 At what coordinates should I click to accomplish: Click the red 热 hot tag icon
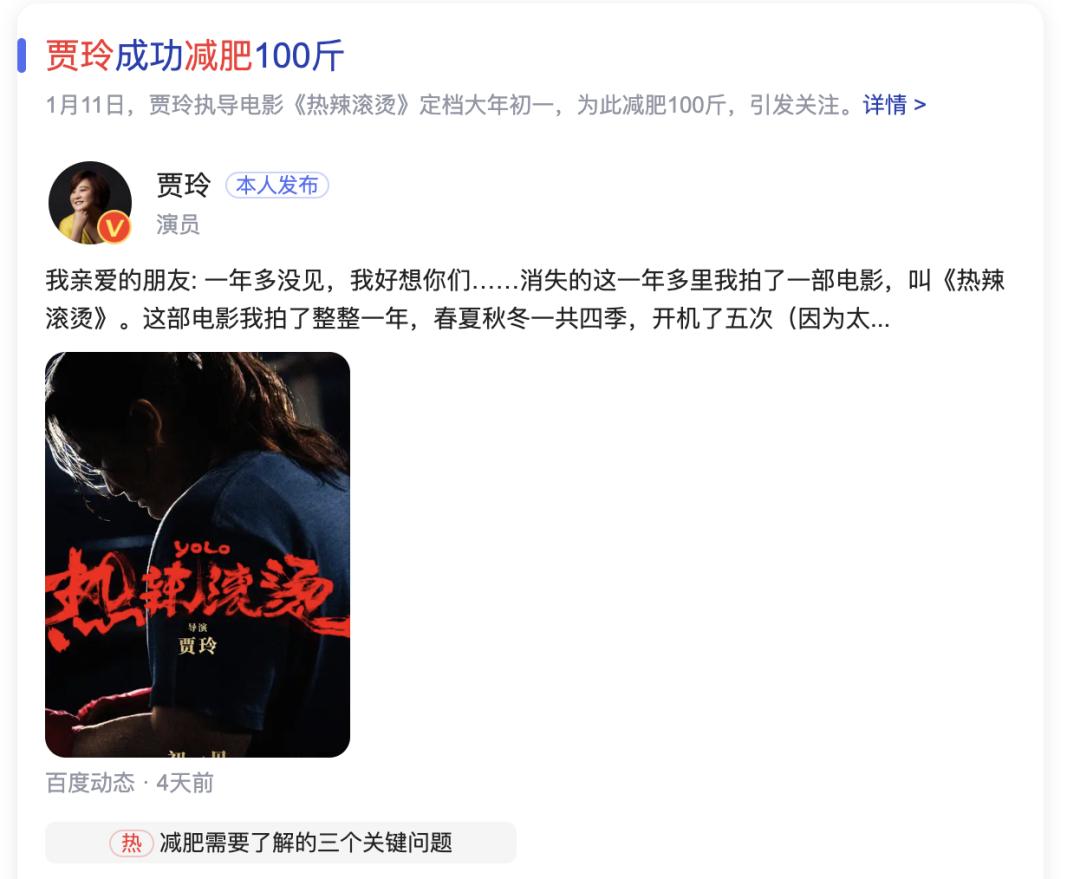(131, 842)
